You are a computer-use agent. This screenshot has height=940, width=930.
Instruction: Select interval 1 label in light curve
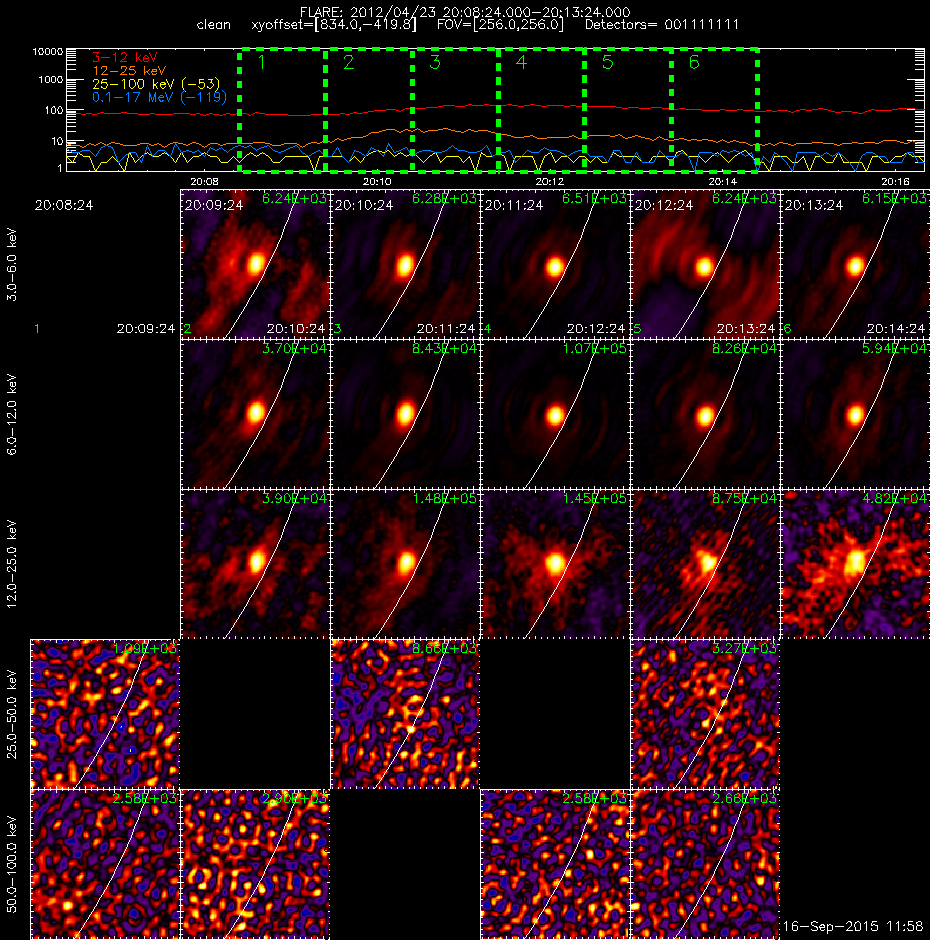click(261, 62)
